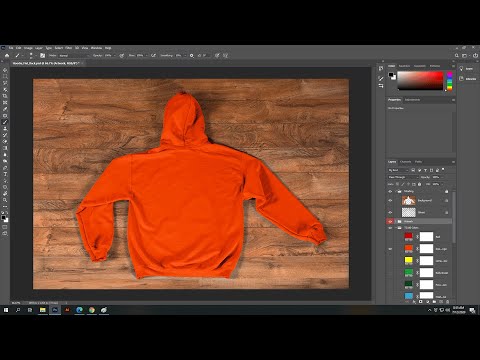Open the Window menu
The image size is (480, 360).
coord(96,48)
